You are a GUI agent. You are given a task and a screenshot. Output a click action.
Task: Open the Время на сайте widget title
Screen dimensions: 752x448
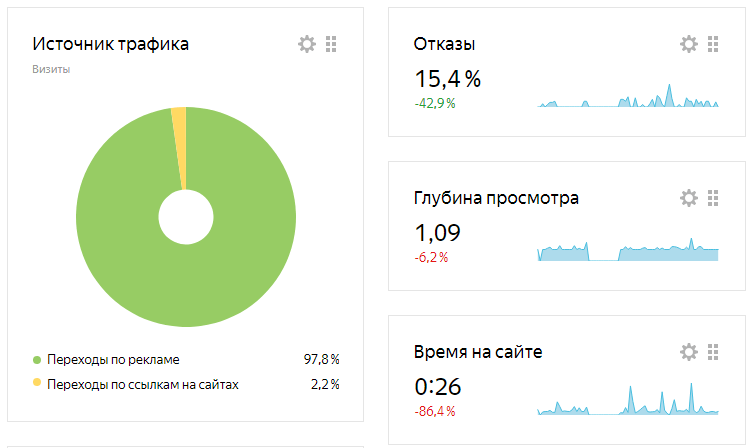[478, 352]
